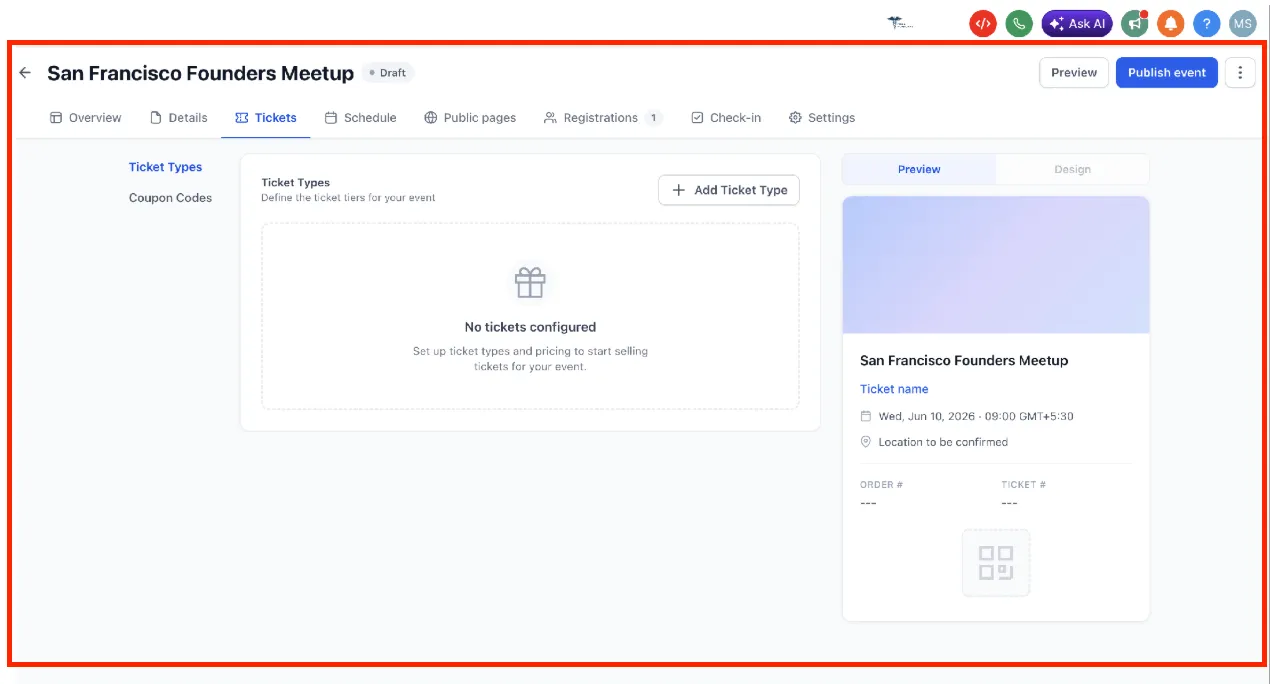1270x684 pixels.
Task: Open Coupon Codes section
Action: tap(170, 198)
